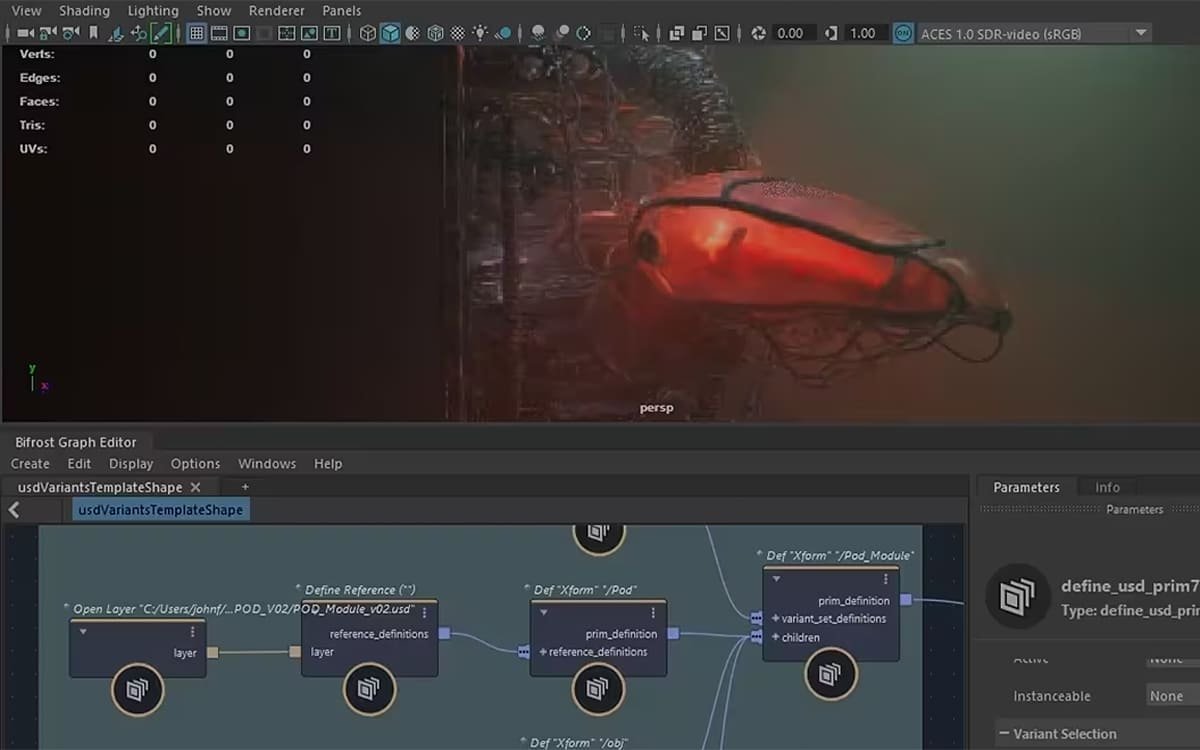This screenshot has height=750, width=1200.
Task: Toggle the grid display icon in viewport toolbar
Action: point(198,32)
